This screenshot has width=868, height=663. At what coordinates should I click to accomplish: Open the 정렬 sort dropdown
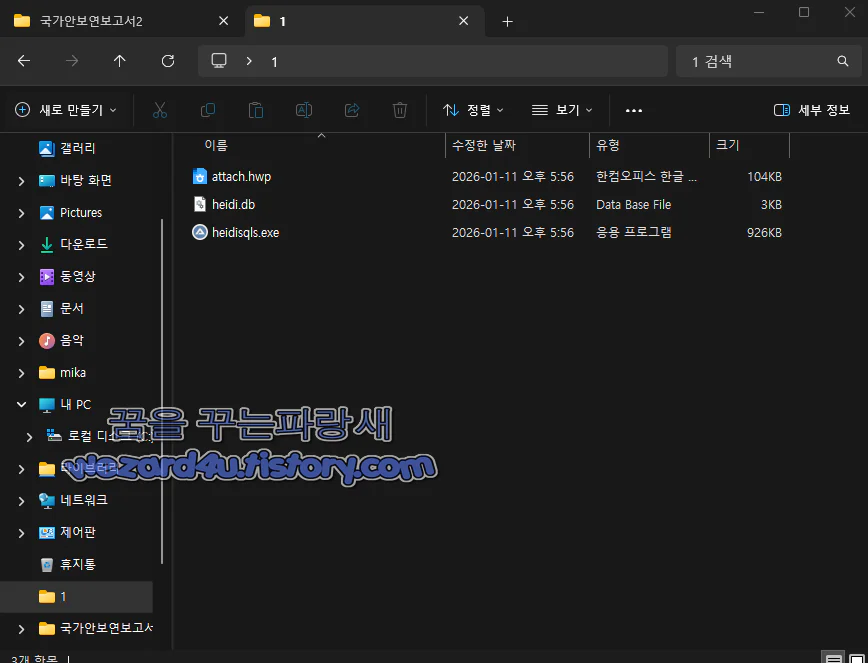[473, 110]
